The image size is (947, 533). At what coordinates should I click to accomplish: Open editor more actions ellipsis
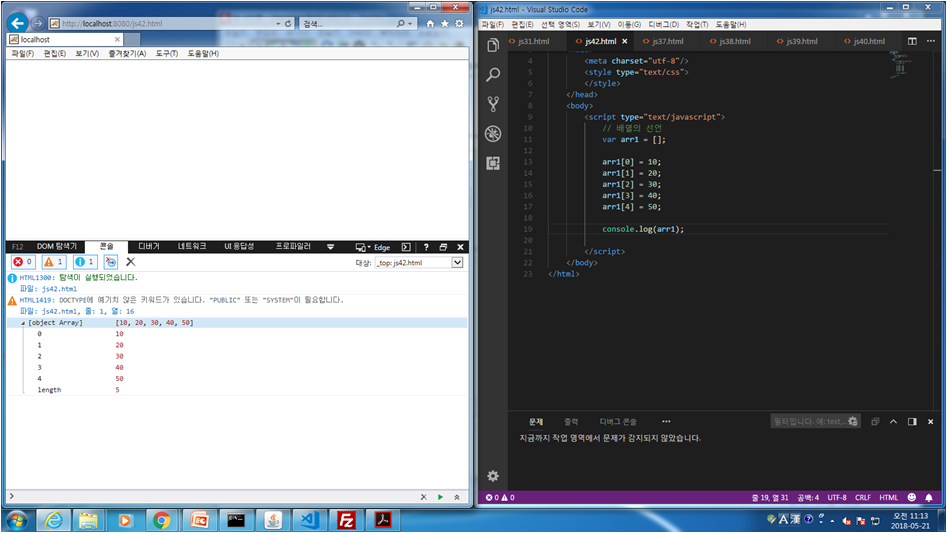[x=931, y=41]
